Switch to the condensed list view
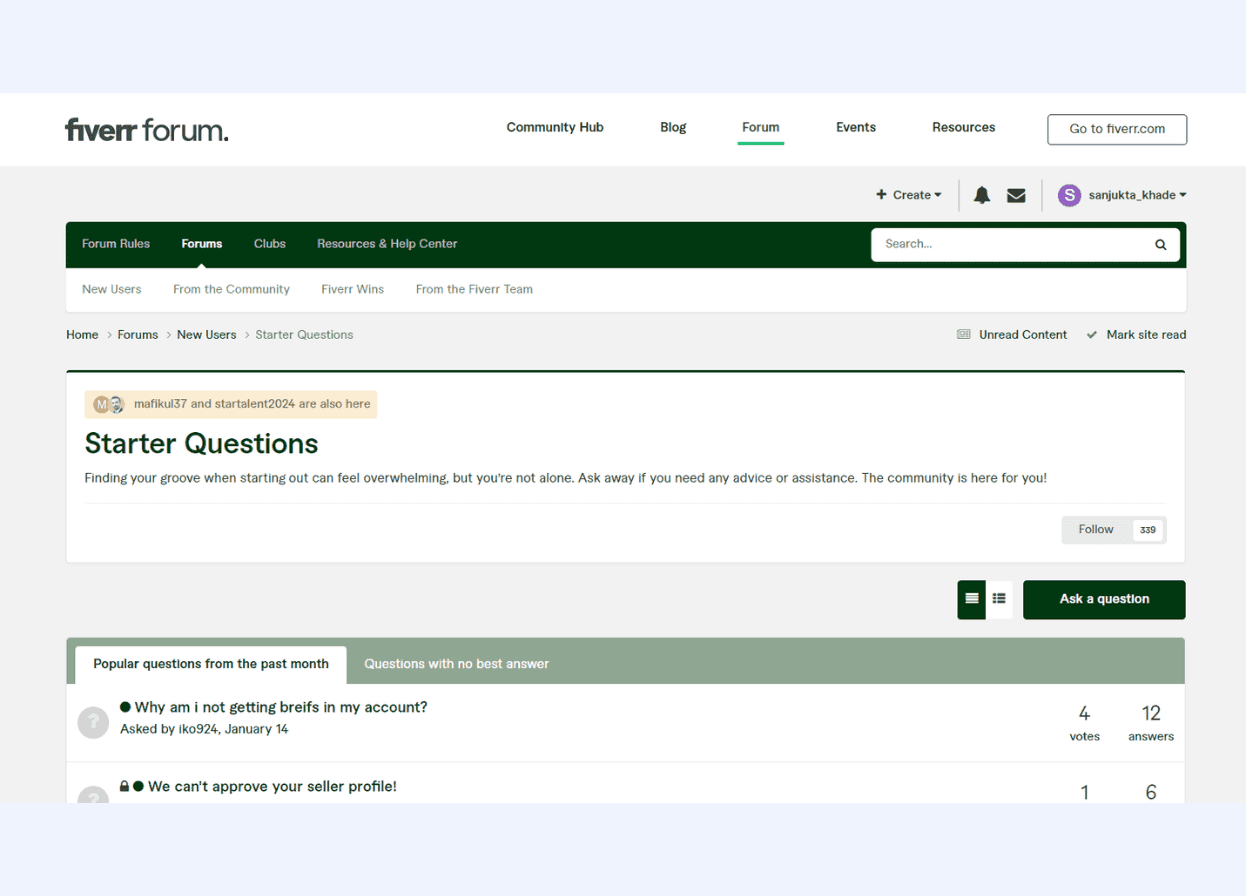 (x=999, y=599)
